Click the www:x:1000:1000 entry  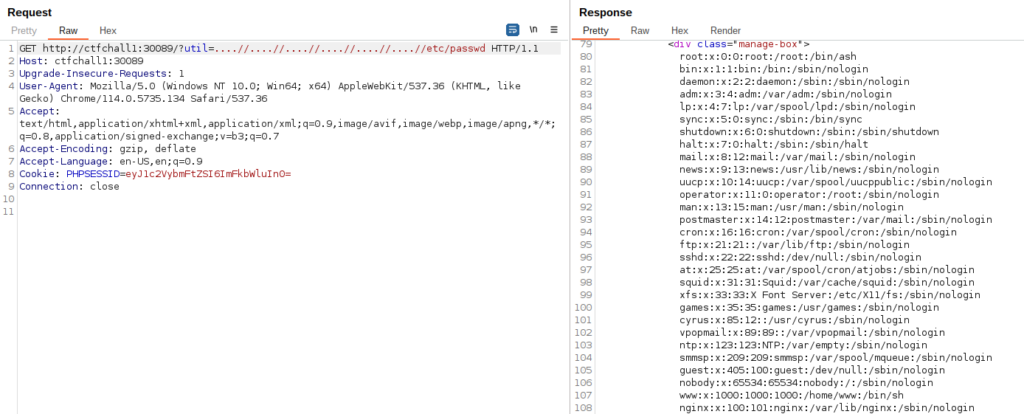click(x=794, y=395)
